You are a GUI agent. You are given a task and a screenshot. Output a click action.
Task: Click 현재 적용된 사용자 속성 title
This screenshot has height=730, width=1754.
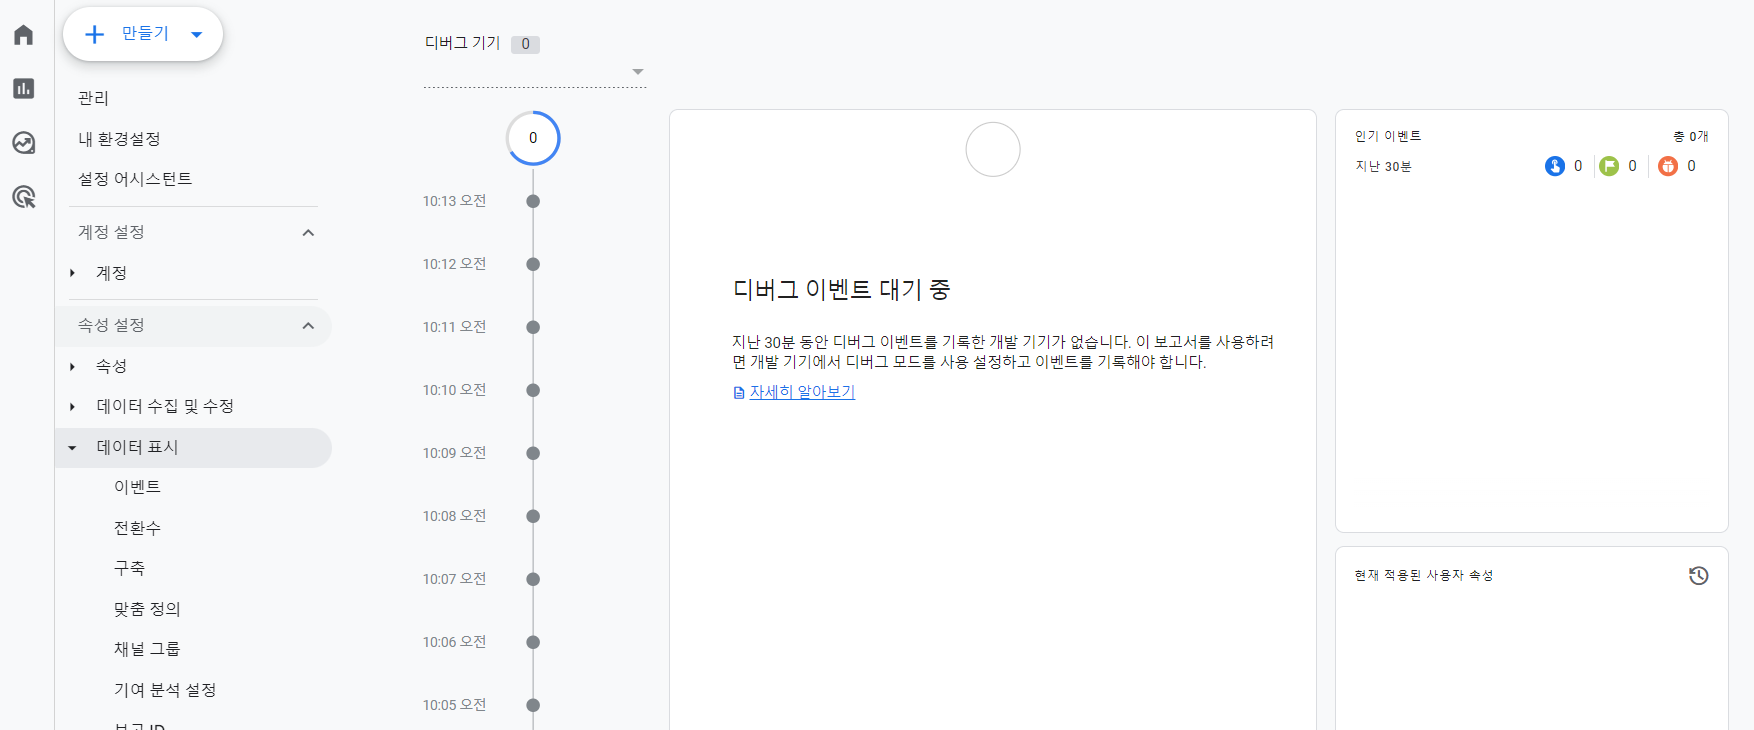1424,575
